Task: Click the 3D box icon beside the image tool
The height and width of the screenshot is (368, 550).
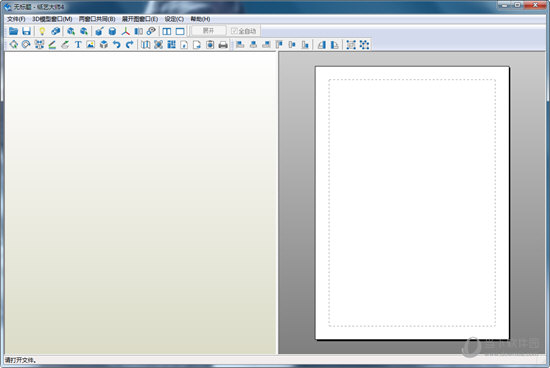Action: (104, 45)
